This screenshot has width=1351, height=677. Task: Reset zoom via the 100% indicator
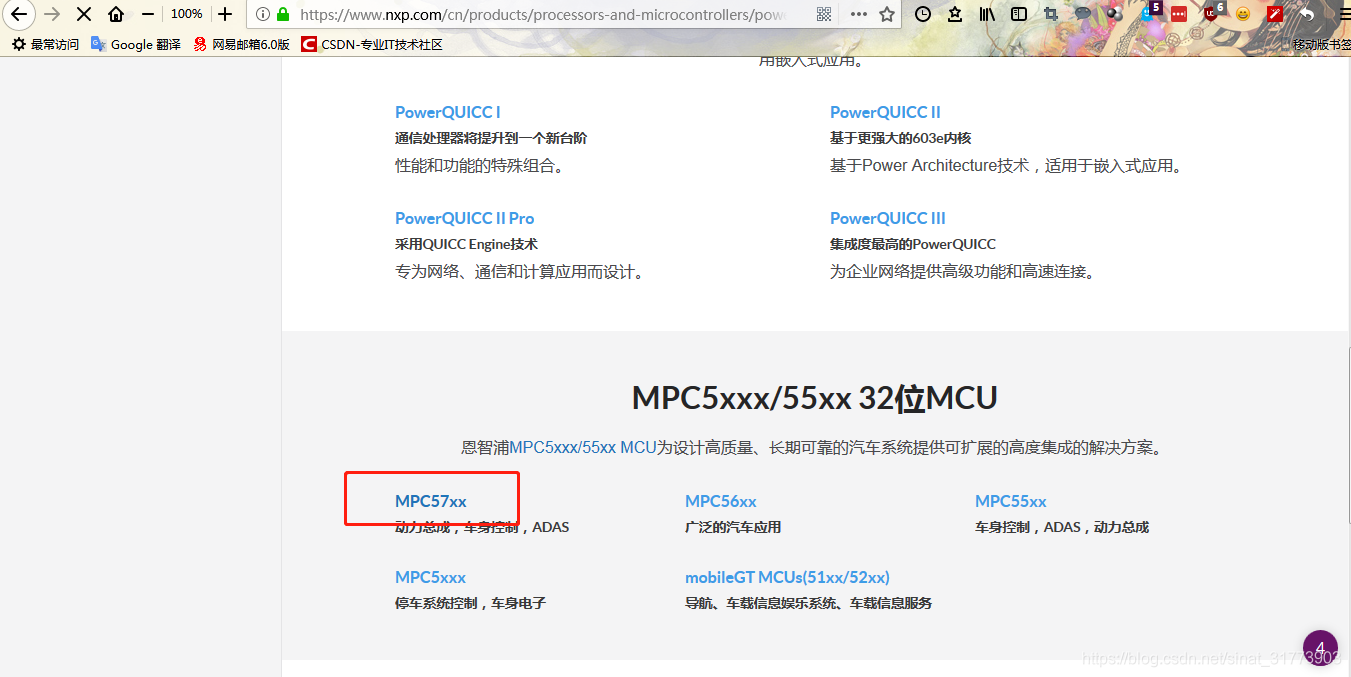point(187,14)
